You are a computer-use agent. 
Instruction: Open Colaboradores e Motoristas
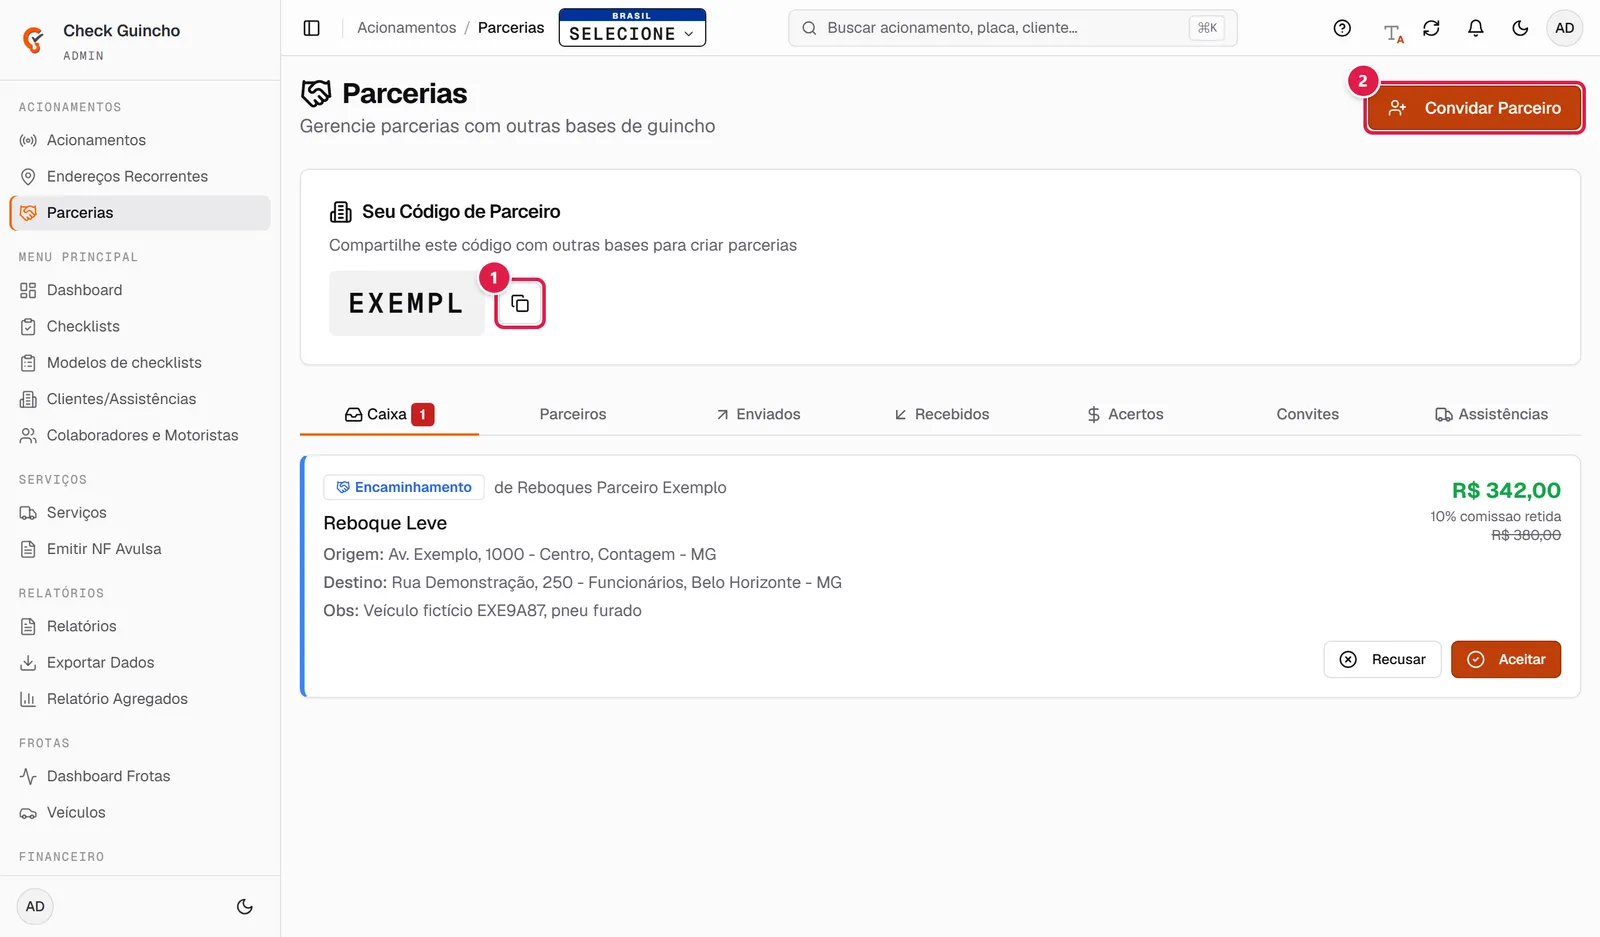pyautogui.click(x=140, y=435)
